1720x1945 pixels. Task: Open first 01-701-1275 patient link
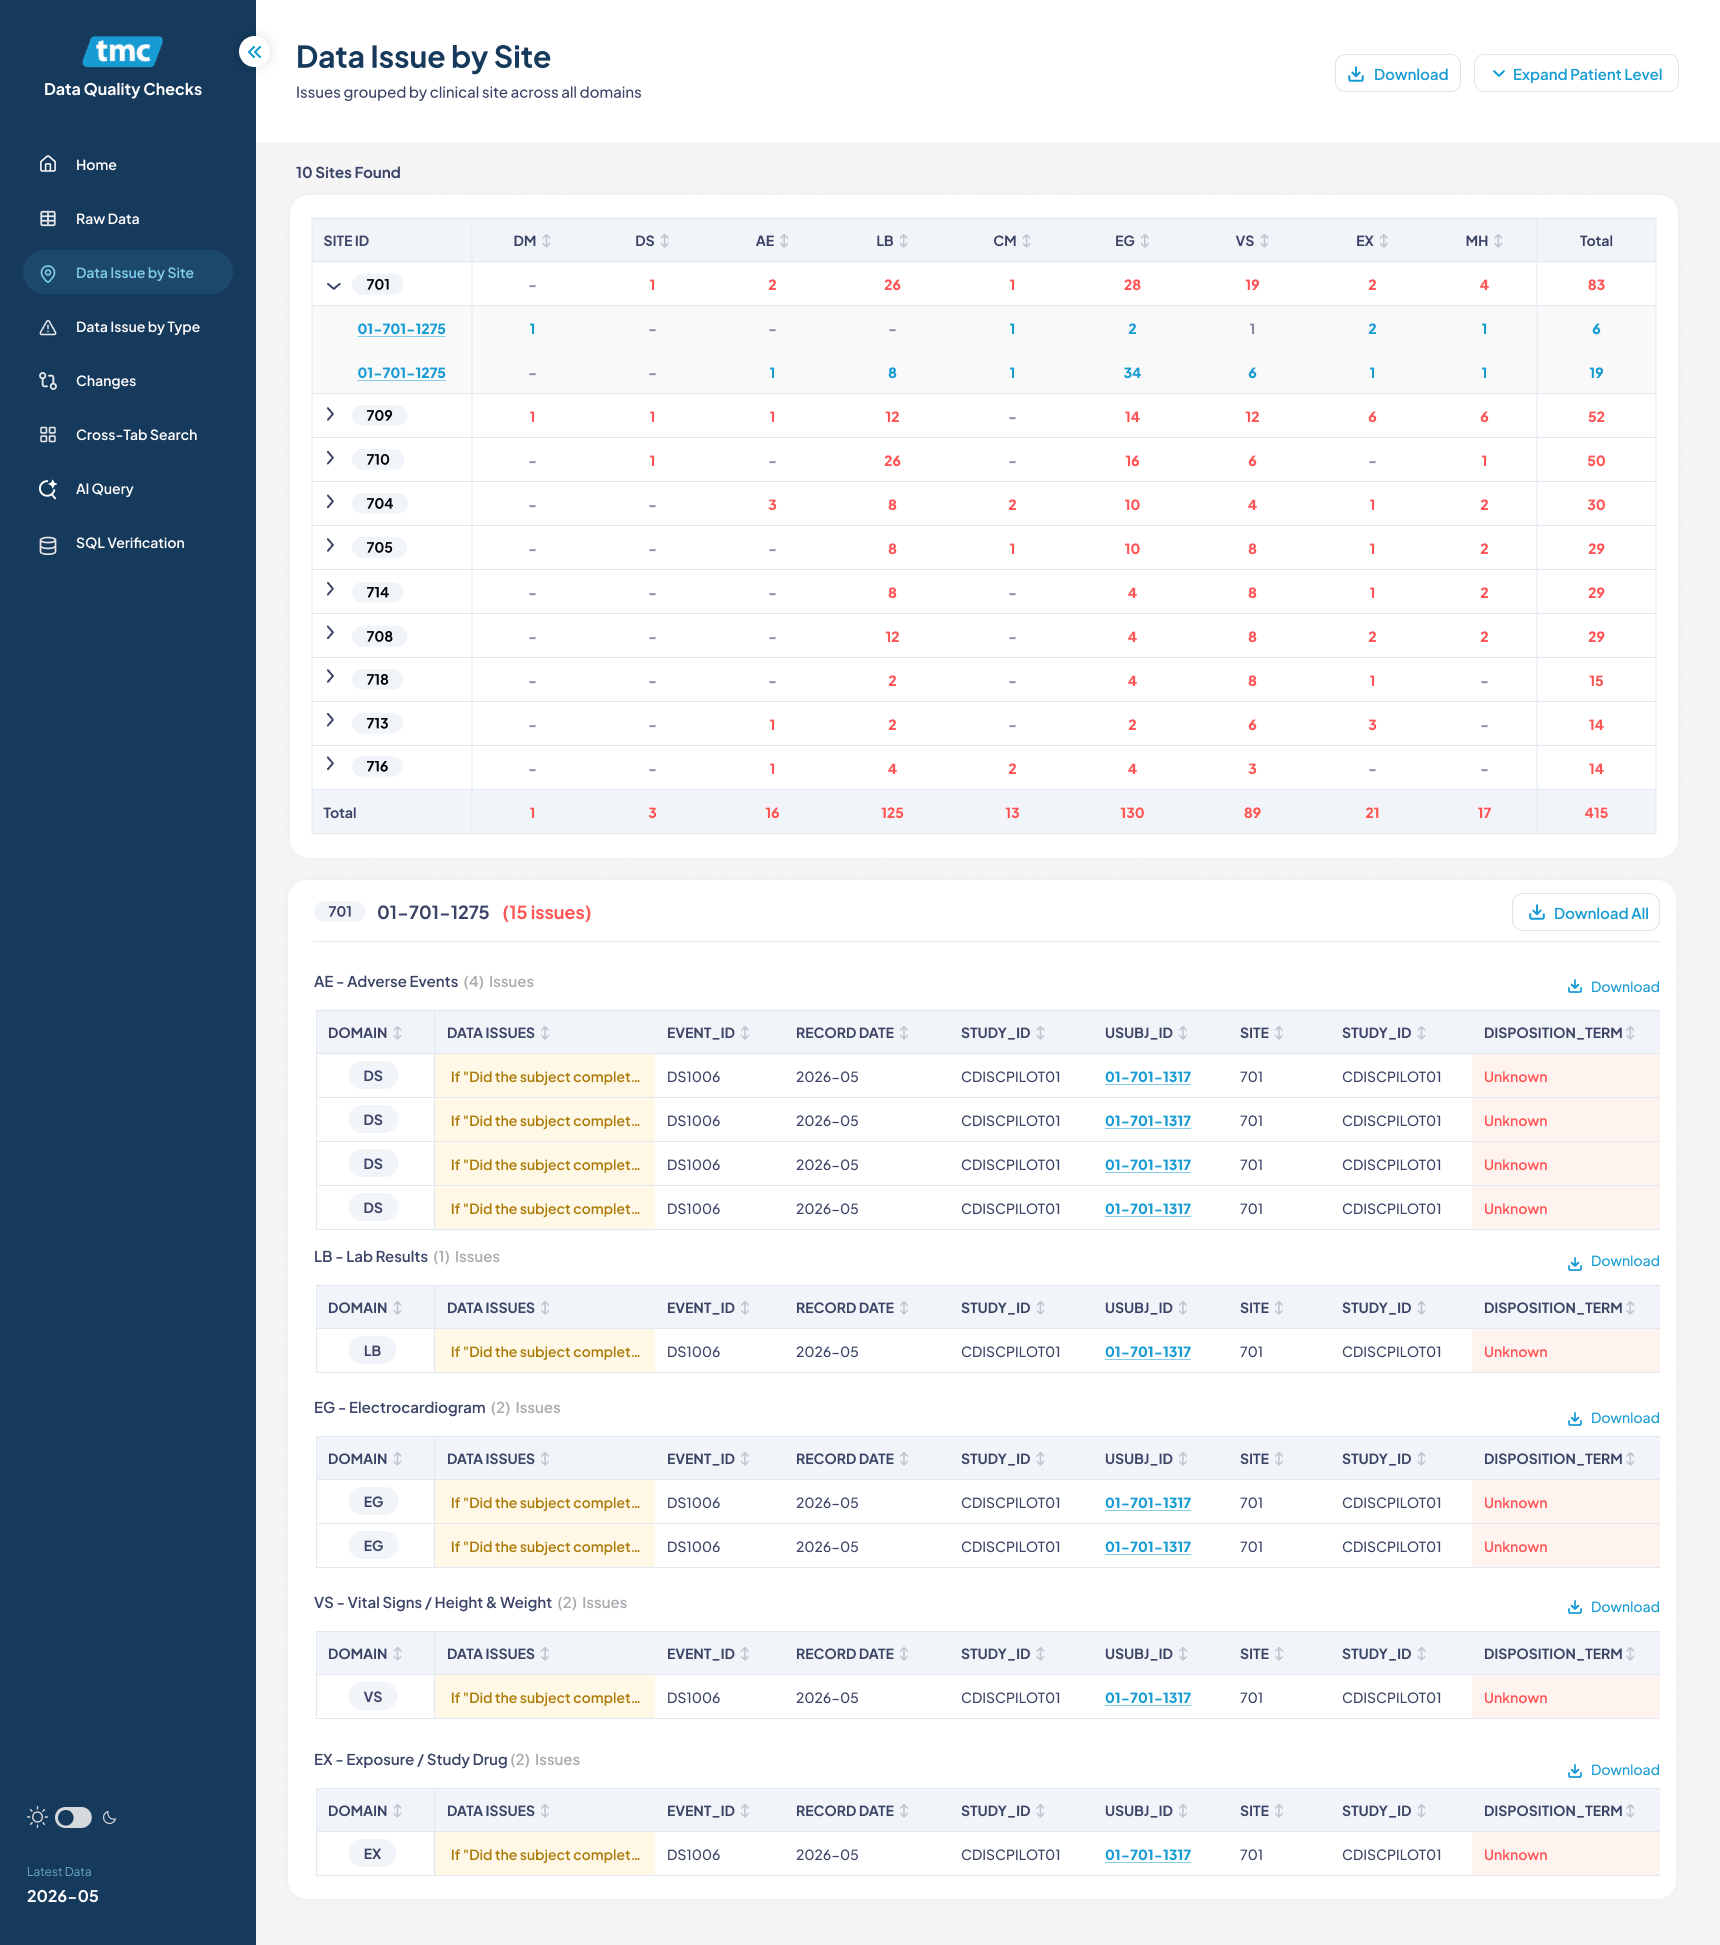[x=401, y=329]
